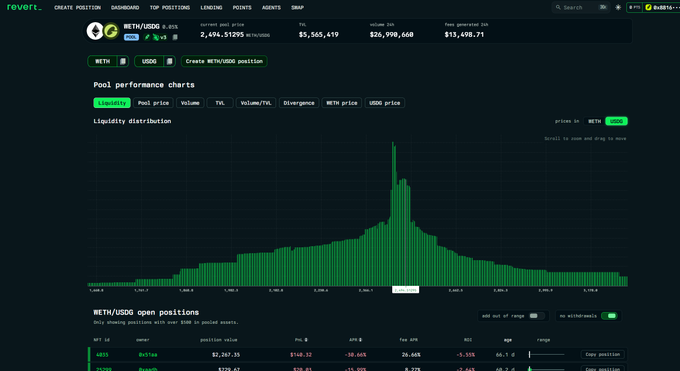Click the info icon next to PnL
The width and height of the screenshot is (680, 371).
306,340
